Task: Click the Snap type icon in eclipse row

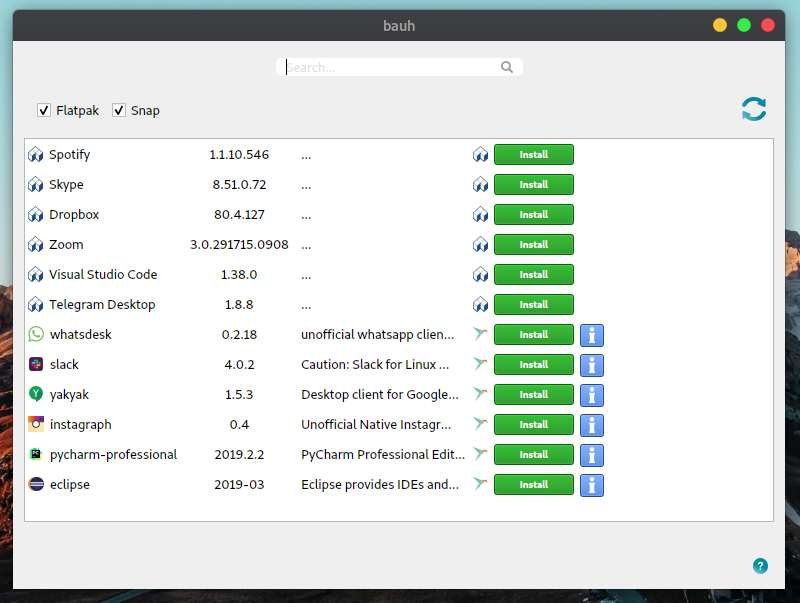Action: pos(480,483)
